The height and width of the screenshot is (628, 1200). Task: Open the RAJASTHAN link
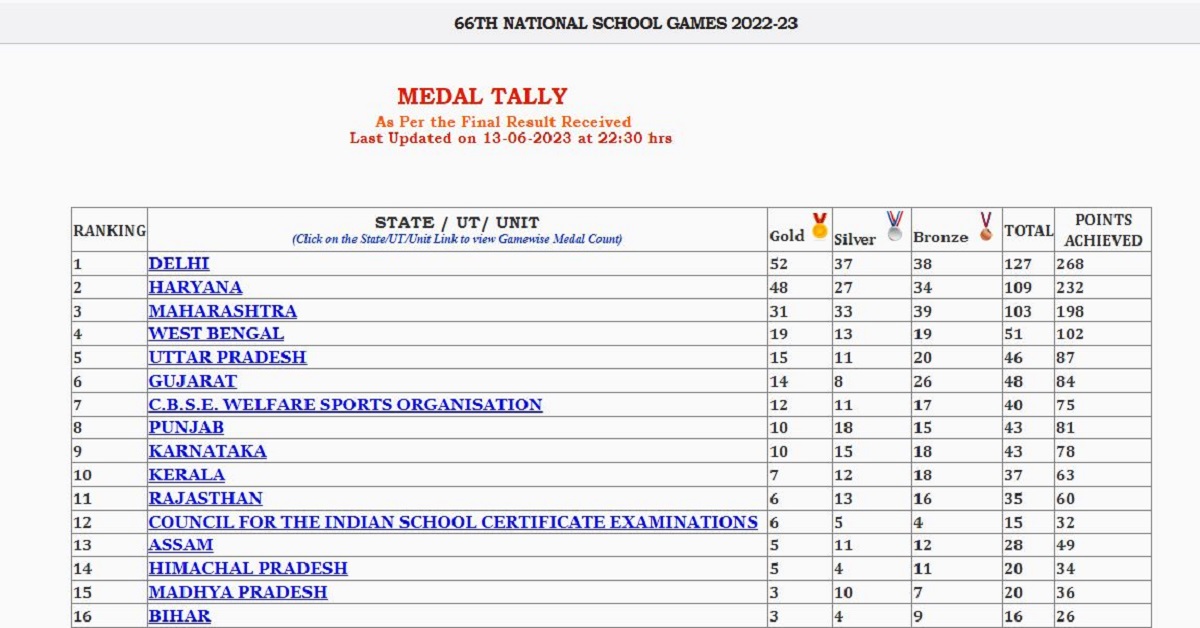pos(205,498)
